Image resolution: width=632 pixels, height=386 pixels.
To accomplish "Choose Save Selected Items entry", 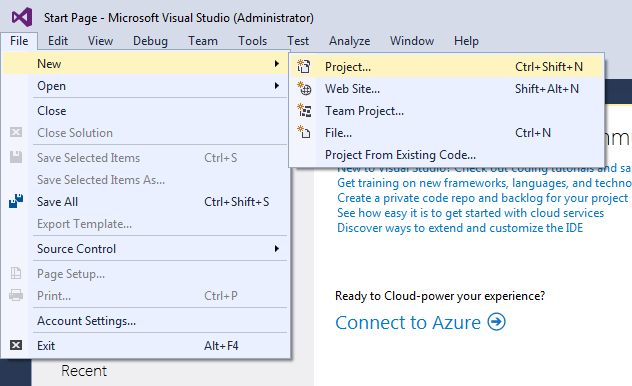I will click(146, 158).
